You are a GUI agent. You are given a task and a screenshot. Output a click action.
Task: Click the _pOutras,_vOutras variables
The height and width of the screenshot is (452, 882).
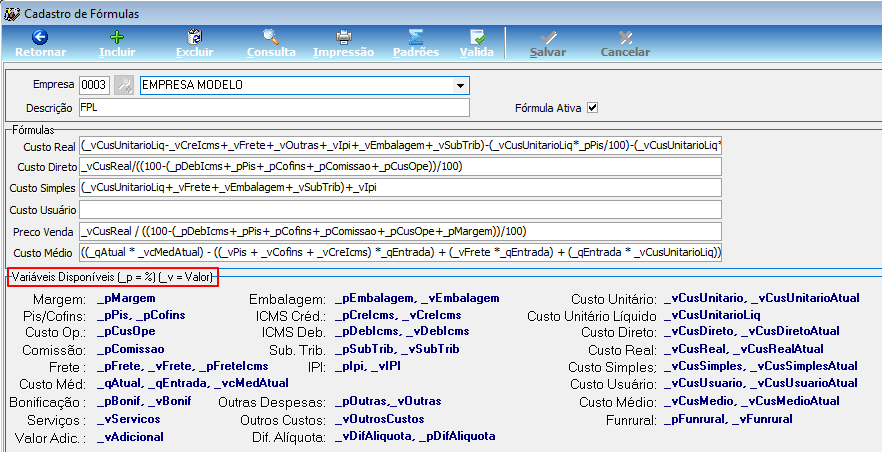coord(388,401)
